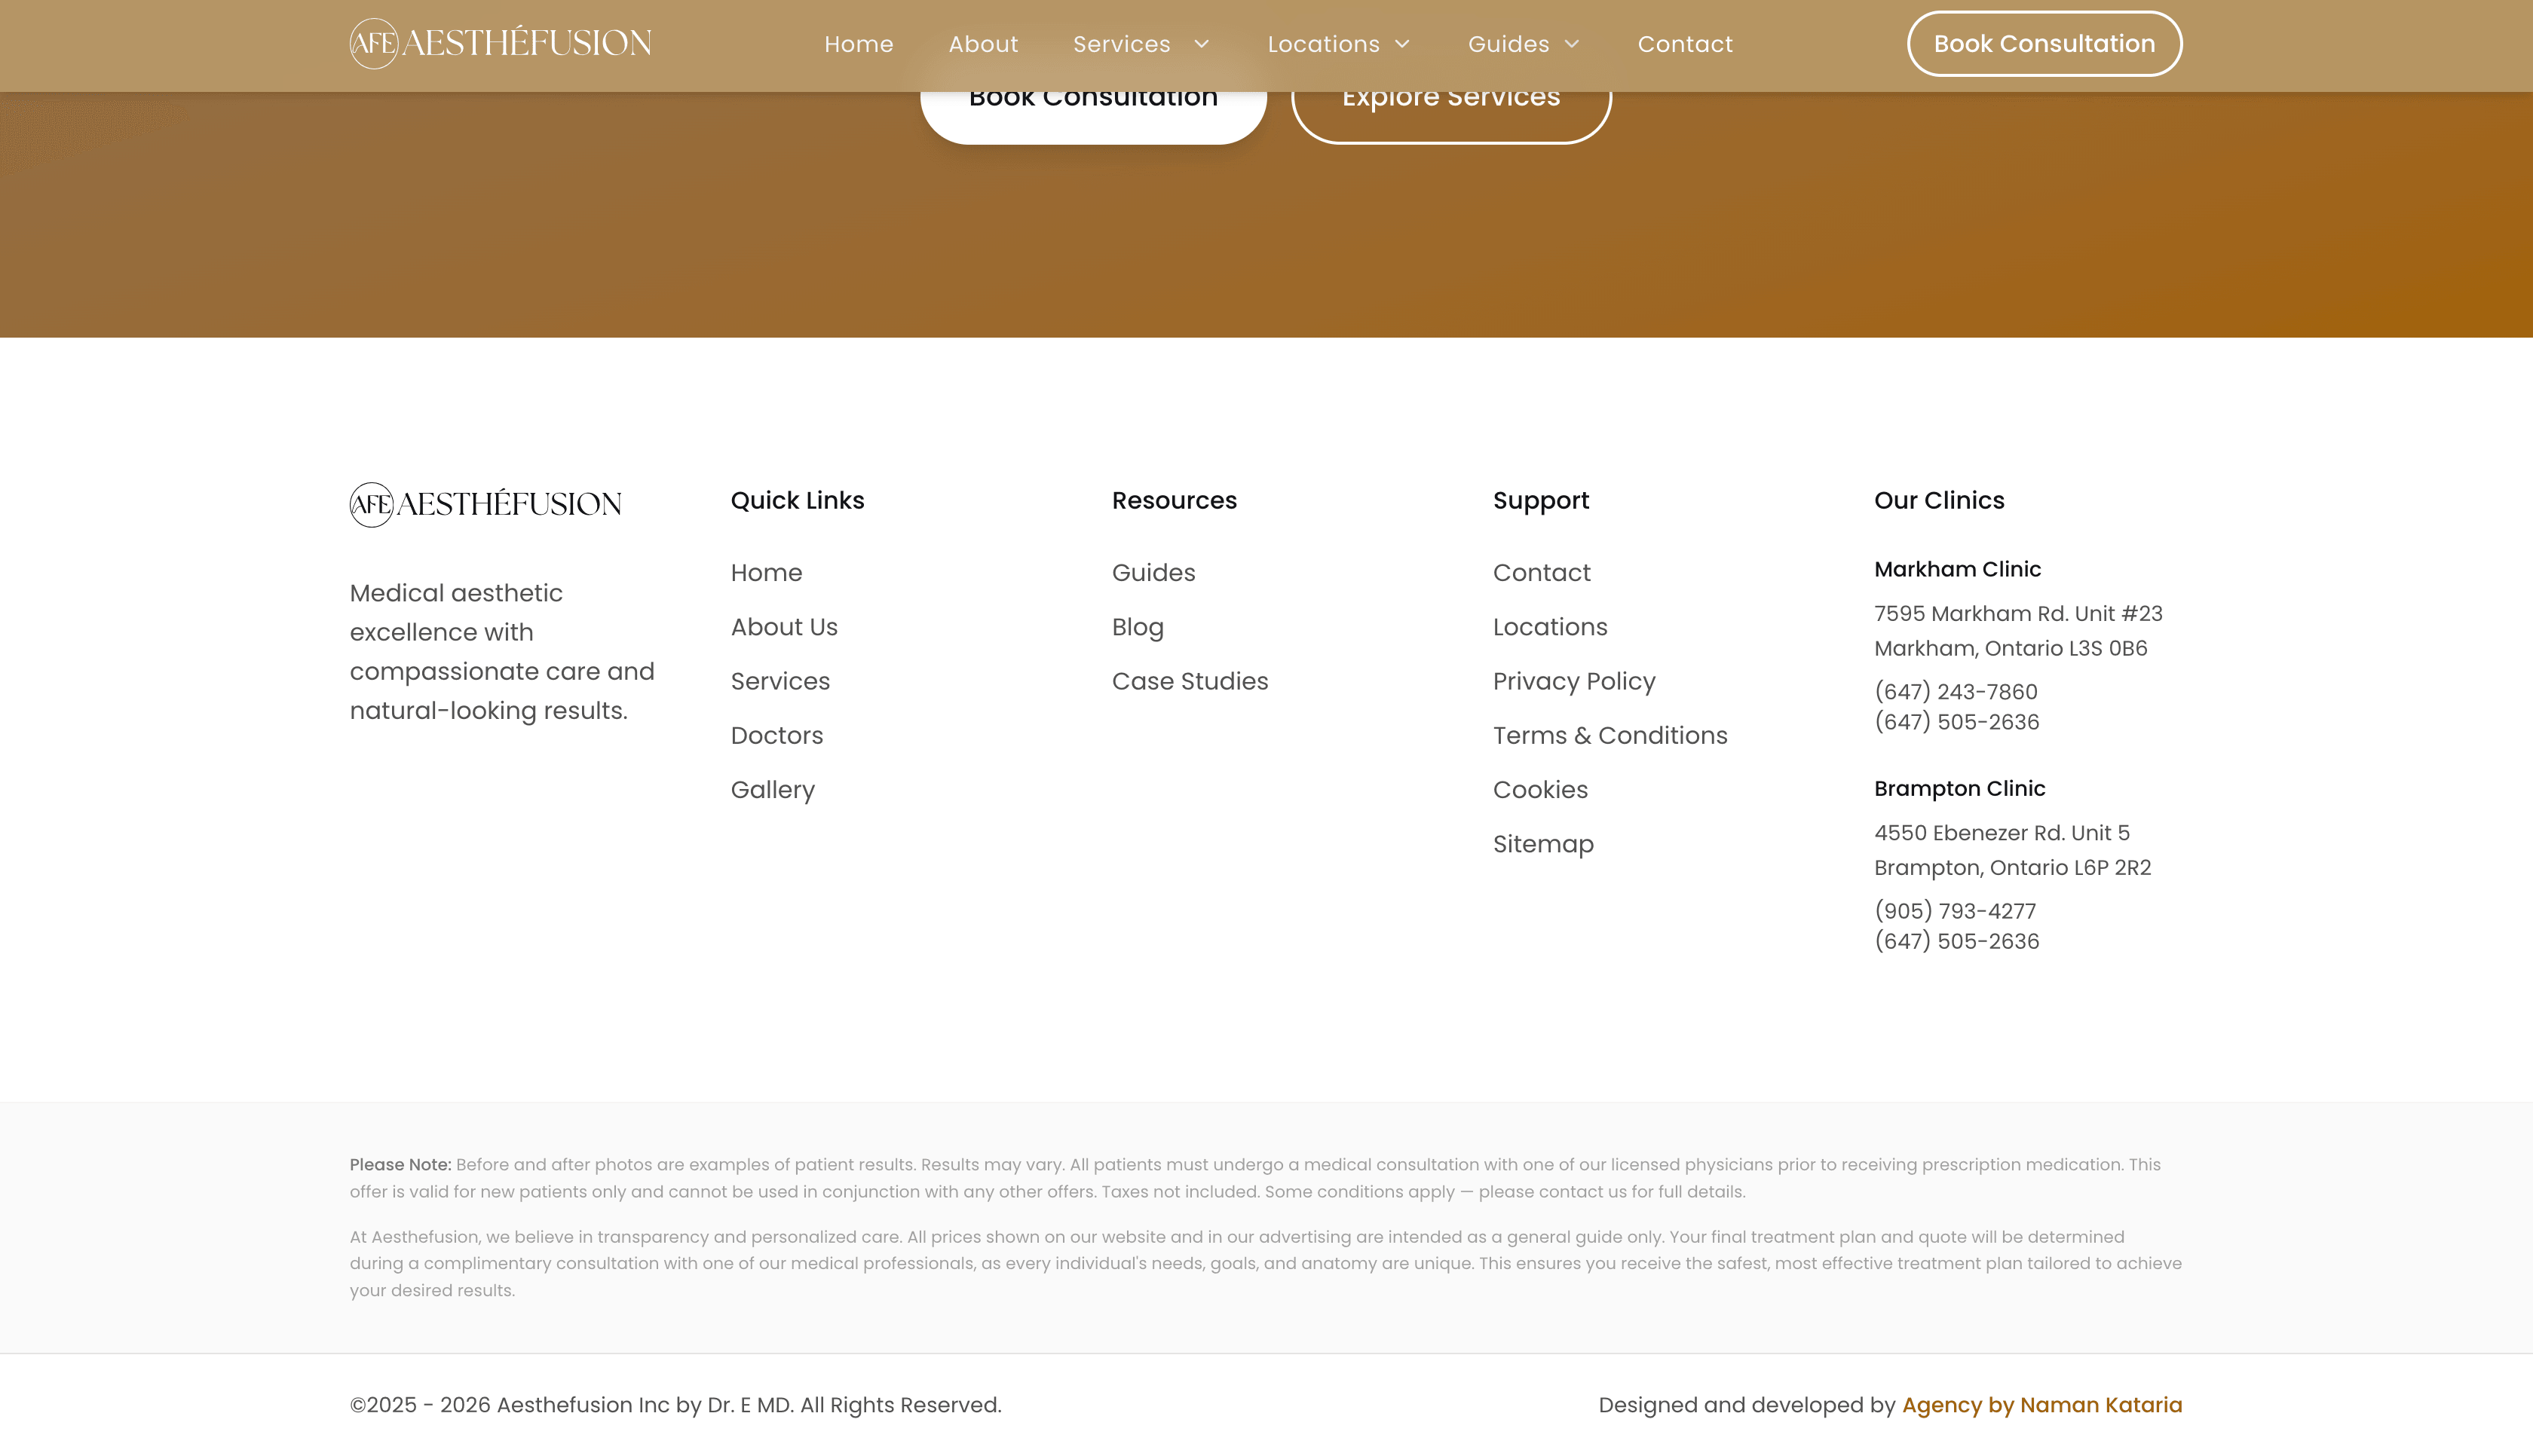Click the Please Note disclaimer label
Image resolution: width=2533 pixels, height=1456 pixels.
[x=400, y=1165]
